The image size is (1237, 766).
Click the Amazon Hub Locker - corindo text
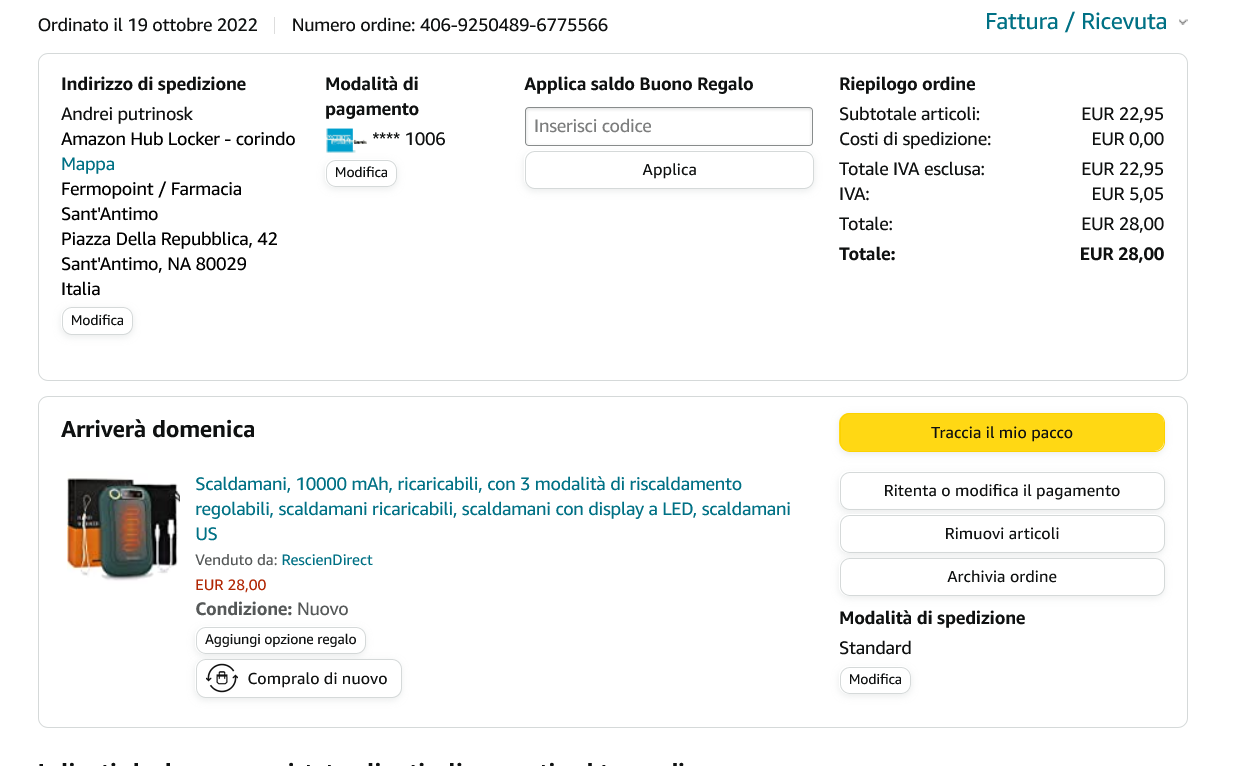[x=178, y=139]
